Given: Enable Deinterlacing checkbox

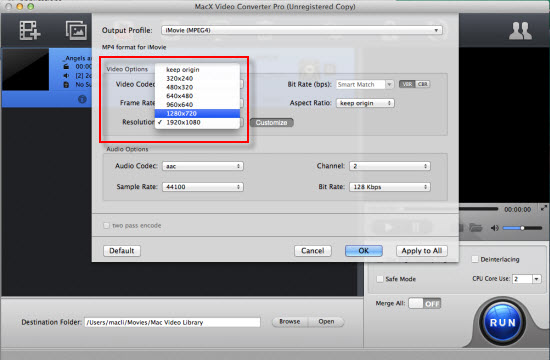Looking at the screenshot, I should pos(475,259).
